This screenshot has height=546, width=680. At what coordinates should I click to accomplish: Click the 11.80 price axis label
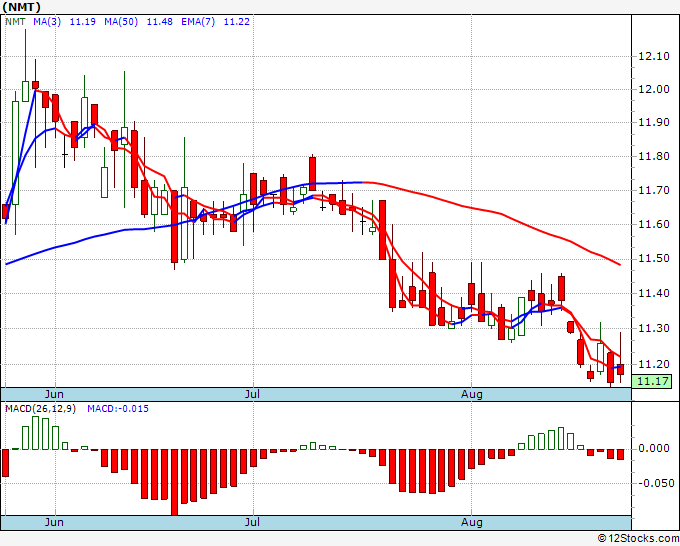coord(654,156)
